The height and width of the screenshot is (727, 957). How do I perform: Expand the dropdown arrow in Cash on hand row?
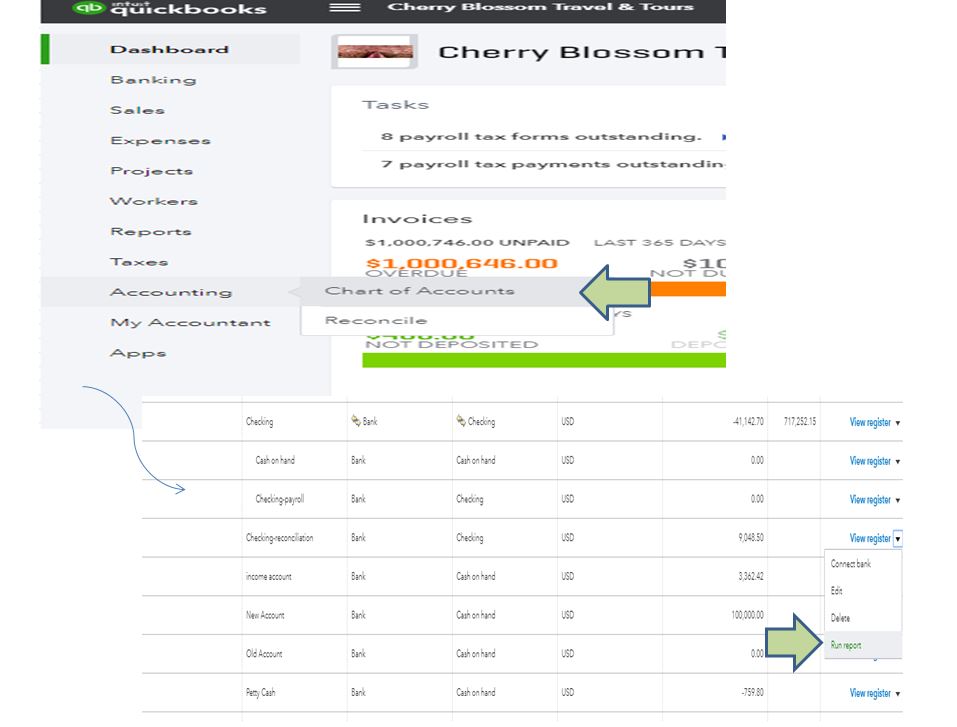[x=898, y=461]
